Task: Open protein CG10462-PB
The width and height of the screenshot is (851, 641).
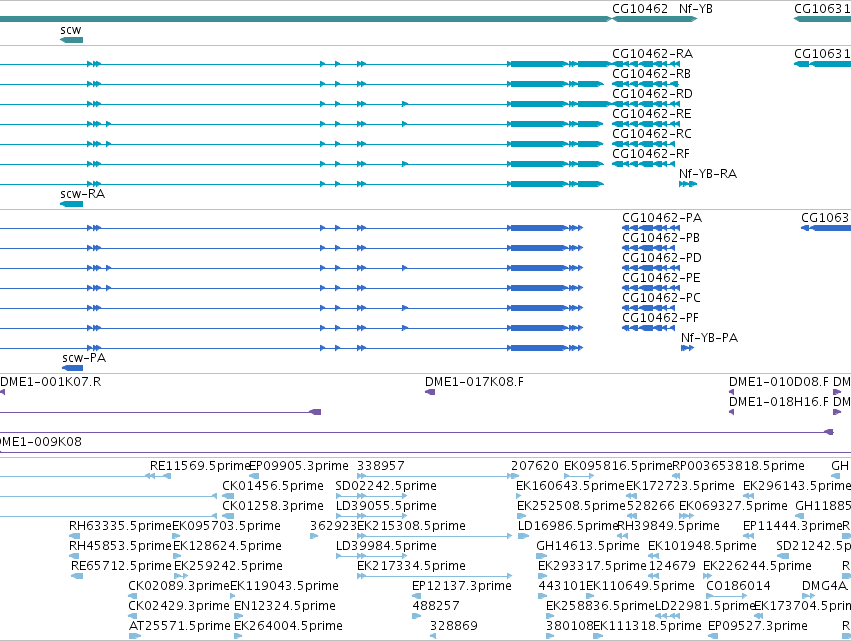Action: (x=661, y=238)
